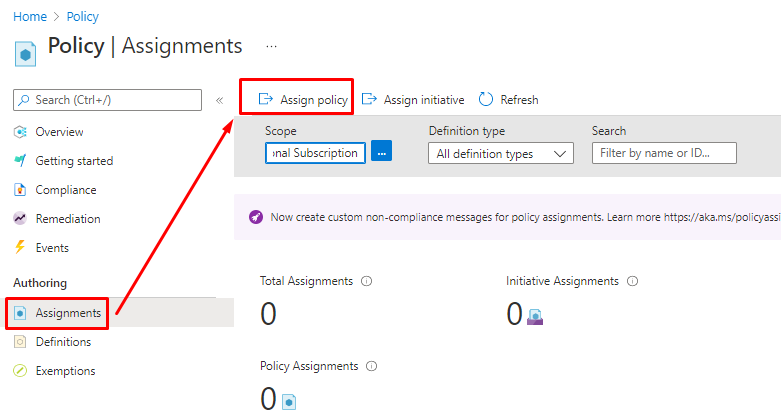Click the Assign policy button

(x=303, y=99)
